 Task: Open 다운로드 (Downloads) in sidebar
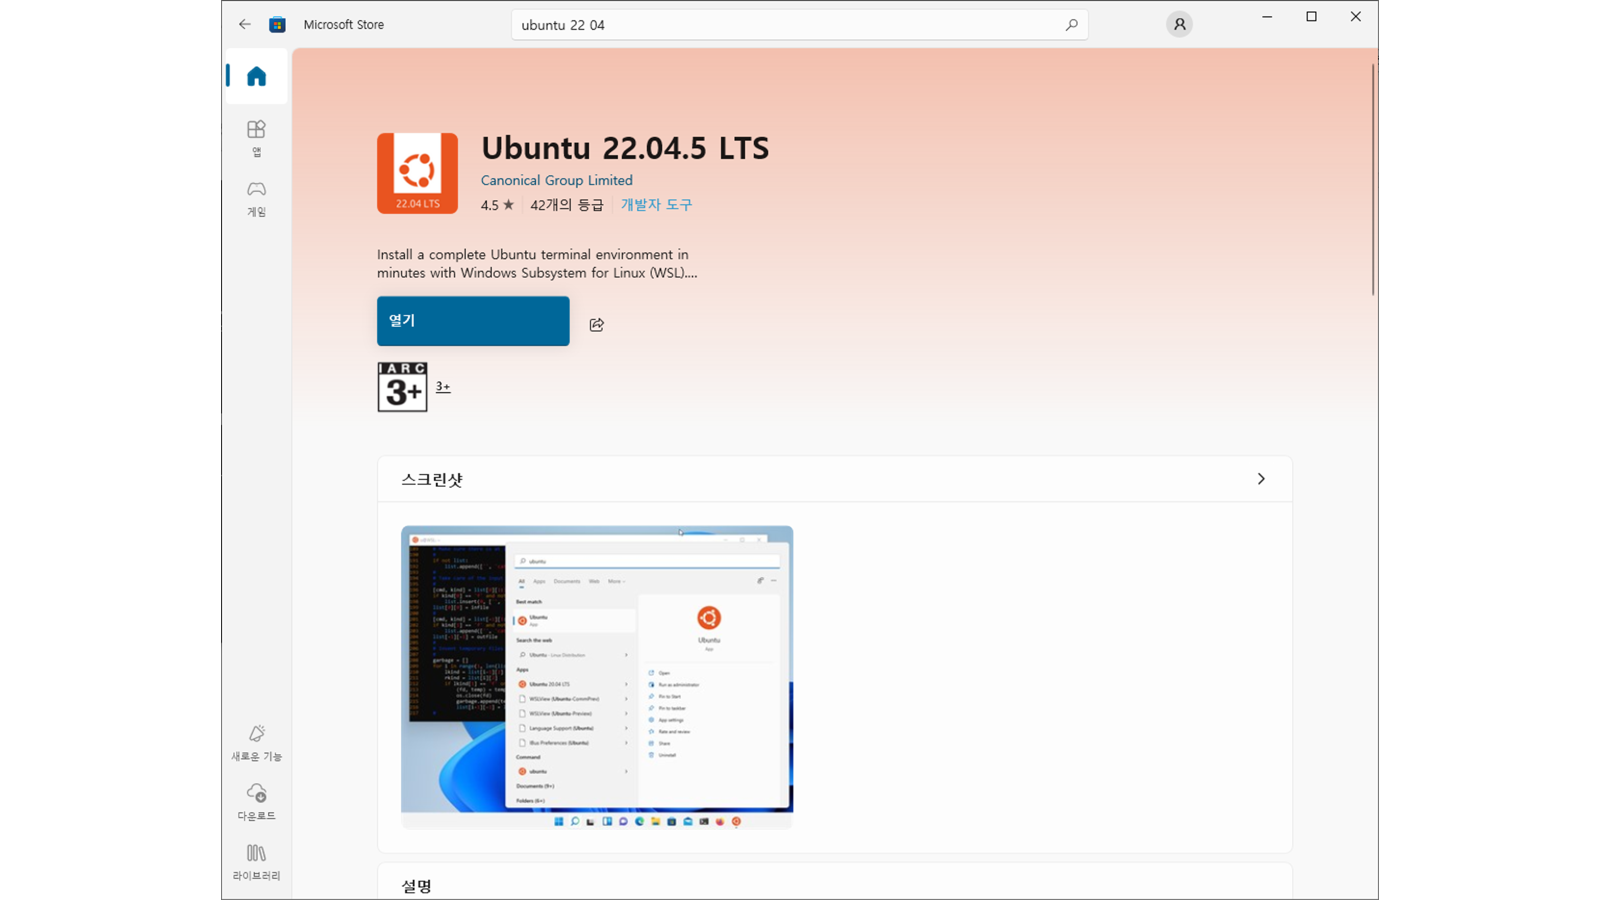point(257,803)
